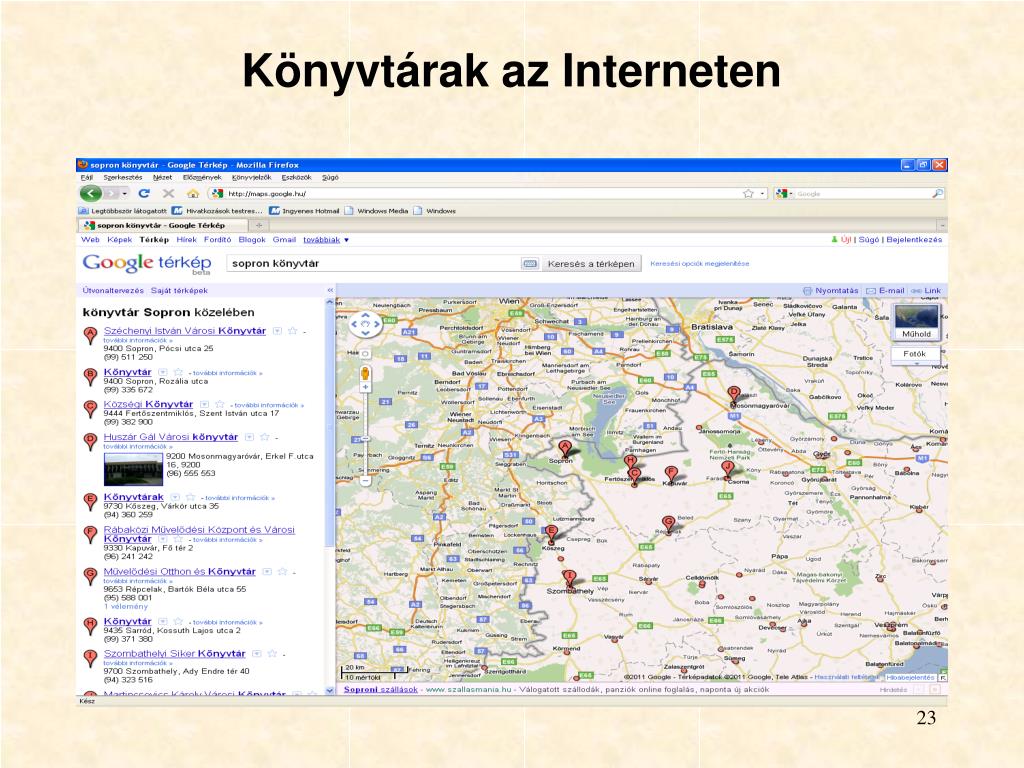Click the search magnifier in Firefox search box
The height and width of the screenshot is (768, 1024).
pos(937,193)
